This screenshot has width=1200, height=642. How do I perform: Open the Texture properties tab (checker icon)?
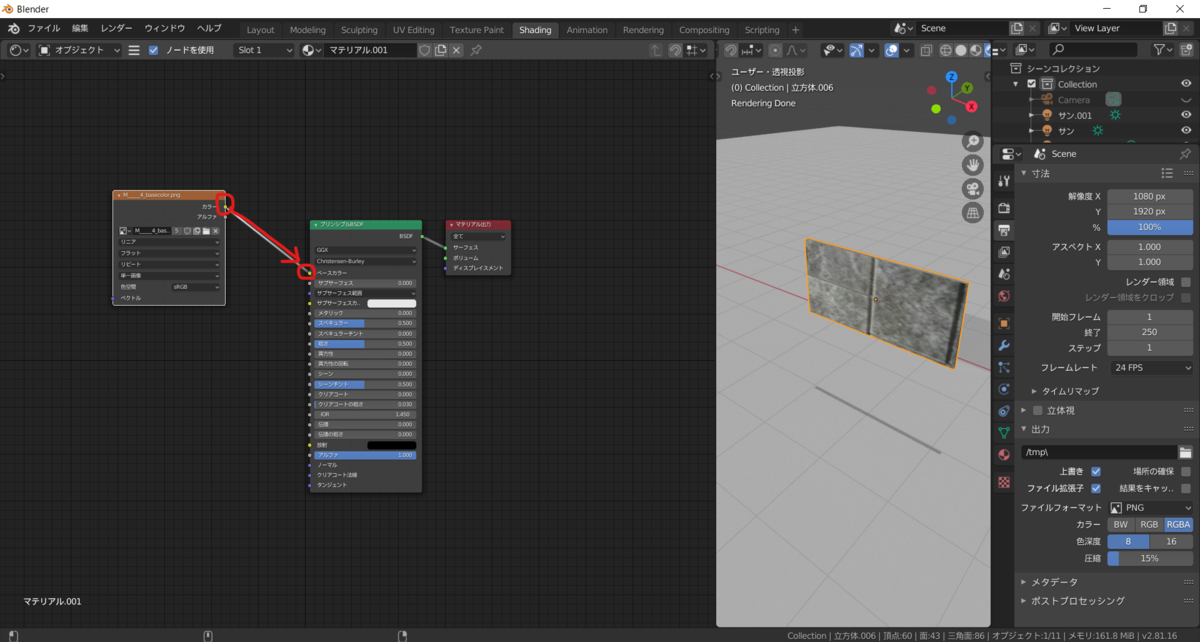1004,482
